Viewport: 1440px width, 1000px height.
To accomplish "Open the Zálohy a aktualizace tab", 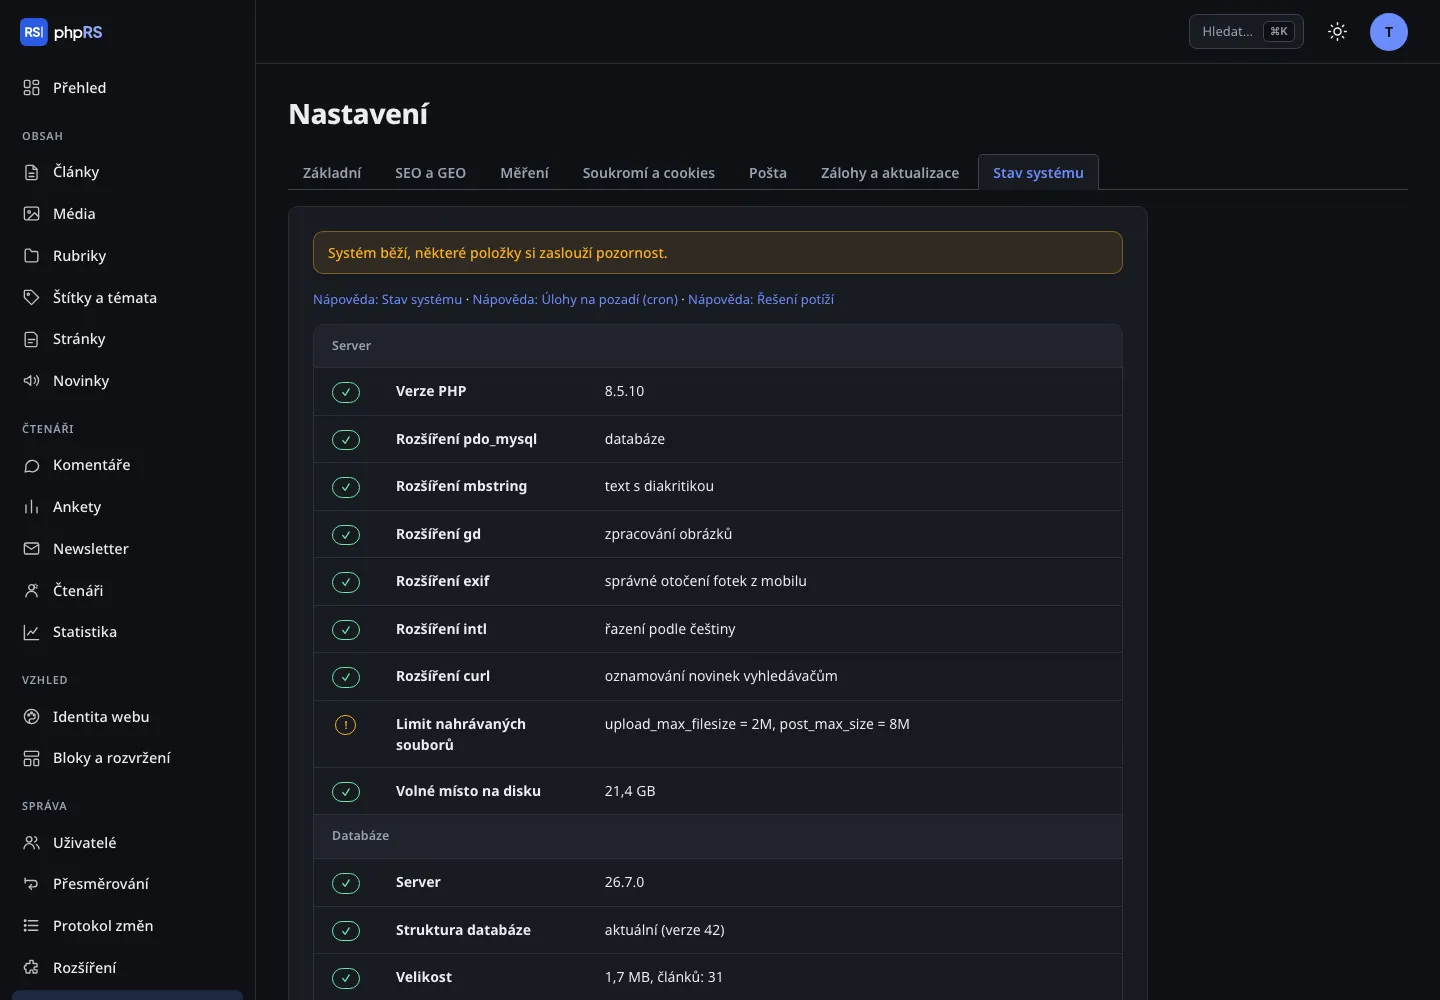I will coord(890,173).
